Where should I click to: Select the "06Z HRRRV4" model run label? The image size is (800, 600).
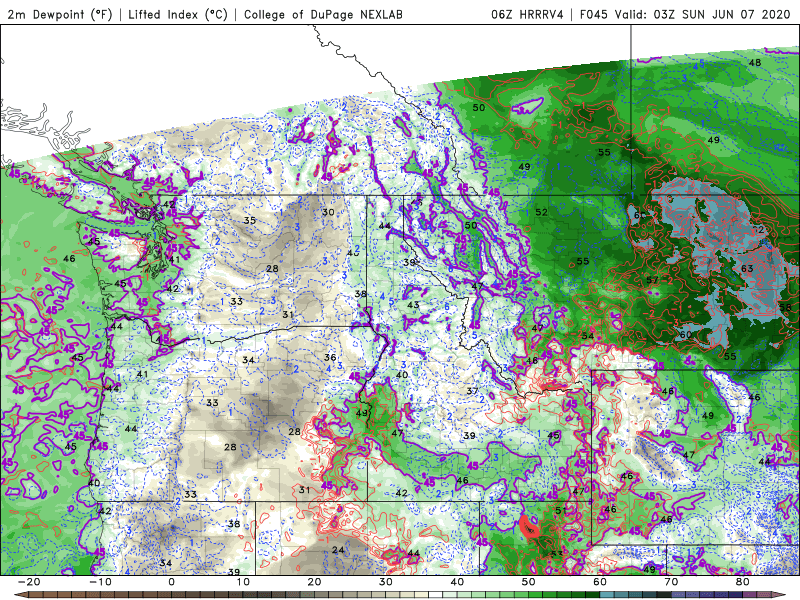click(528, 14)
